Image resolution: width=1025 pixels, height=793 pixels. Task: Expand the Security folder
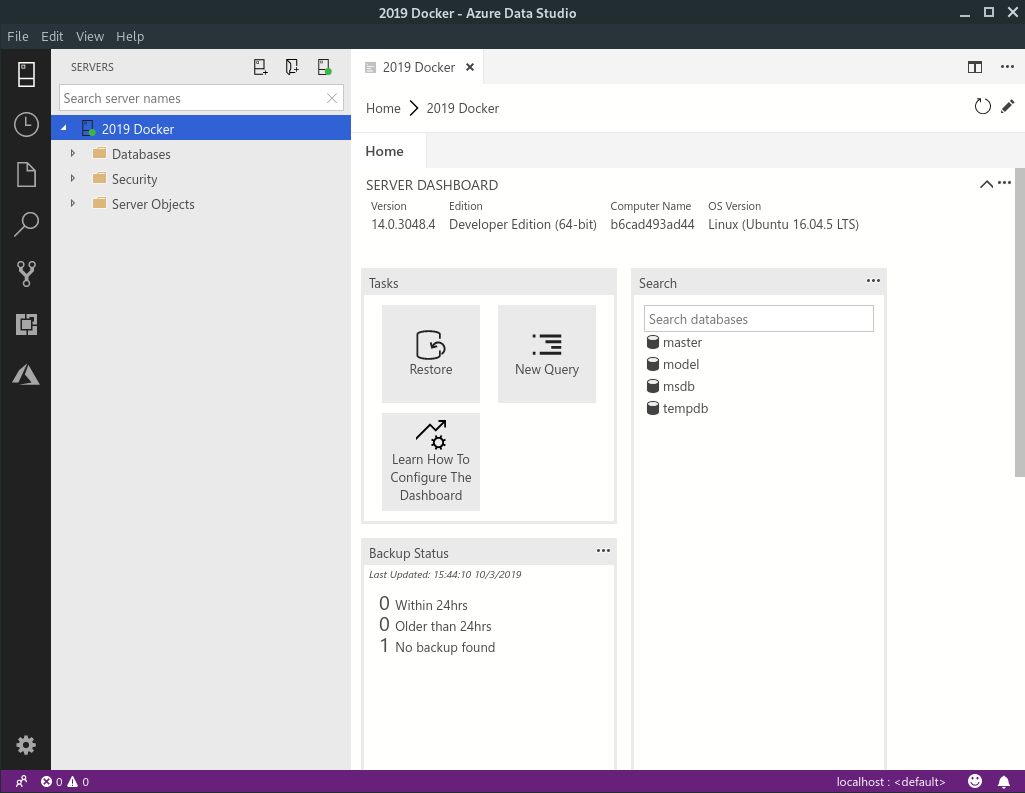[73, 178]
